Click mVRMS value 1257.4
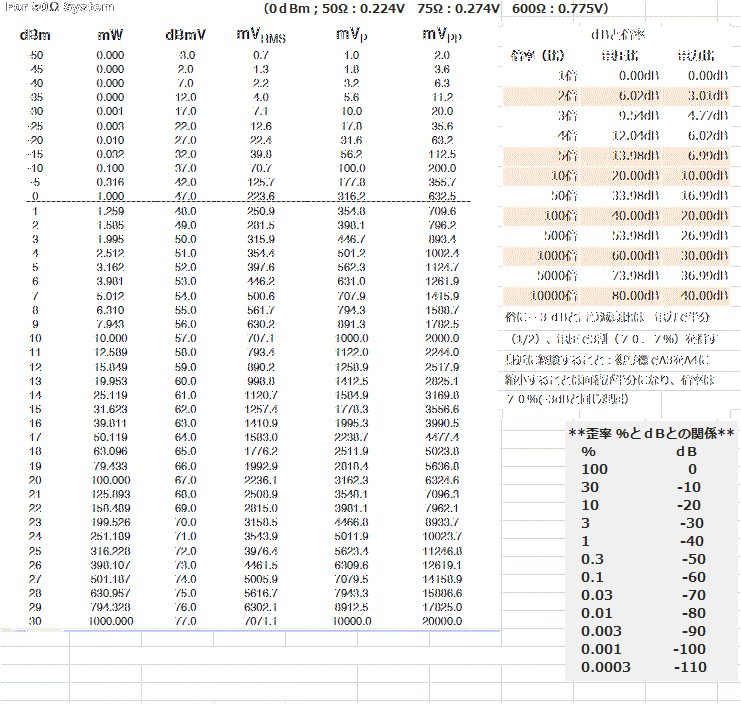This screenshot has width=741, height=704. pyautogui.click(x=261, y=409)
